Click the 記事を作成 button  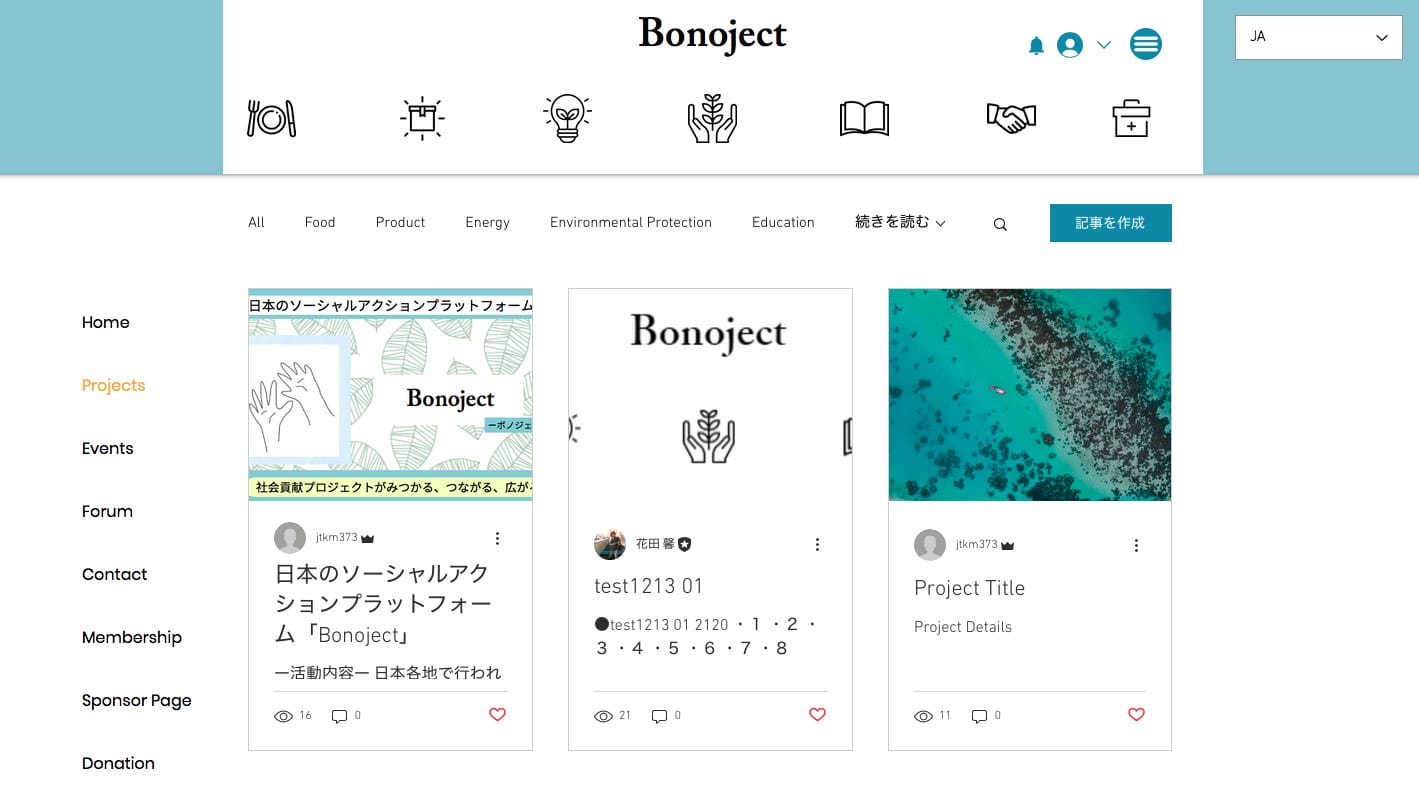pyautogui.click(x=1110, y=223)
